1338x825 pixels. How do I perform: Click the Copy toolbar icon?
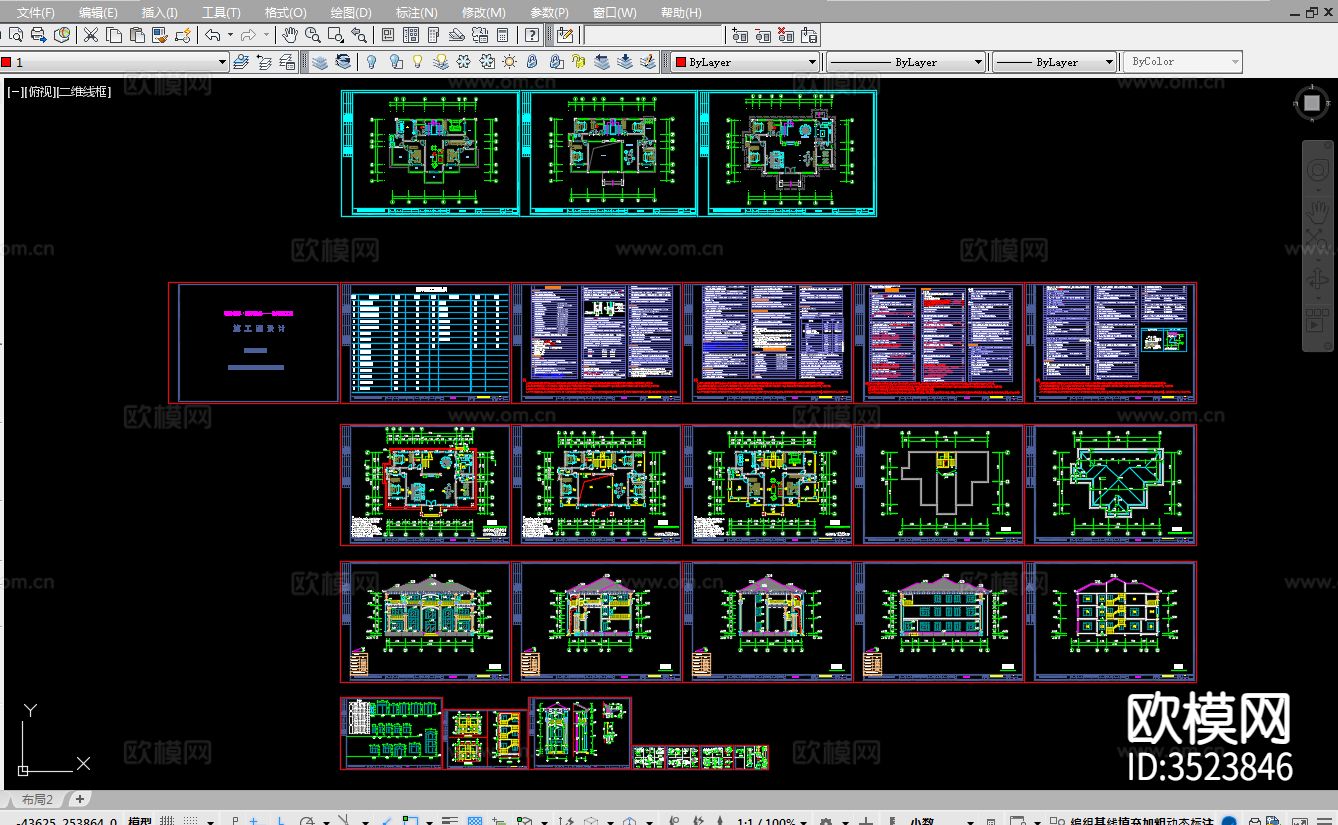[113, 35]
